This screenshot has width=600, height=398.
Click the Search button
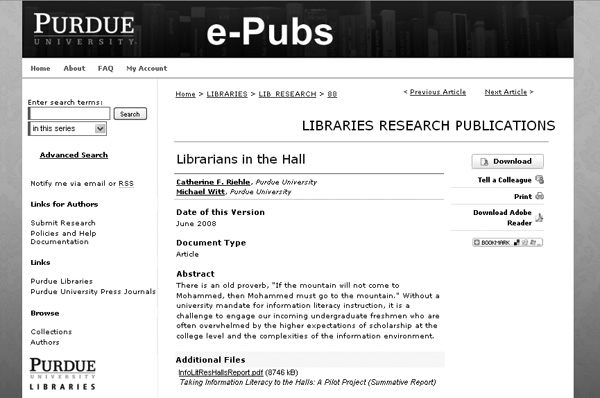click(130, 114)
